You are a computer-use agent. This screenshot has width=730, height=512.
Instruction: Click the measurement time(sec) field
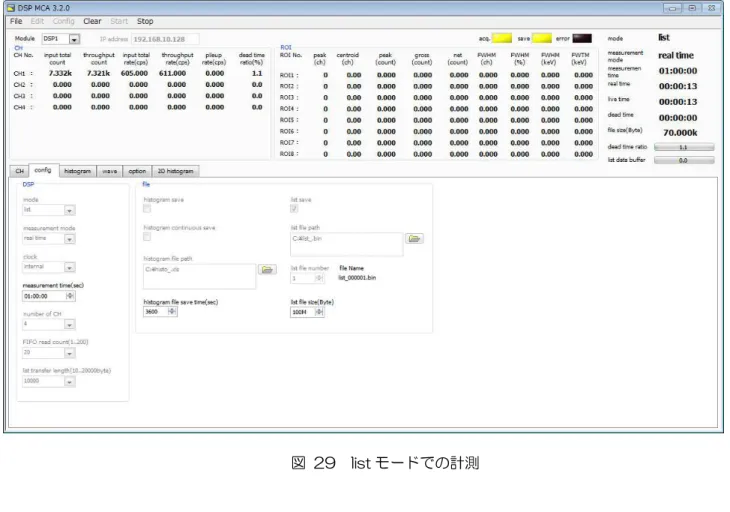(x=44, y=296)
